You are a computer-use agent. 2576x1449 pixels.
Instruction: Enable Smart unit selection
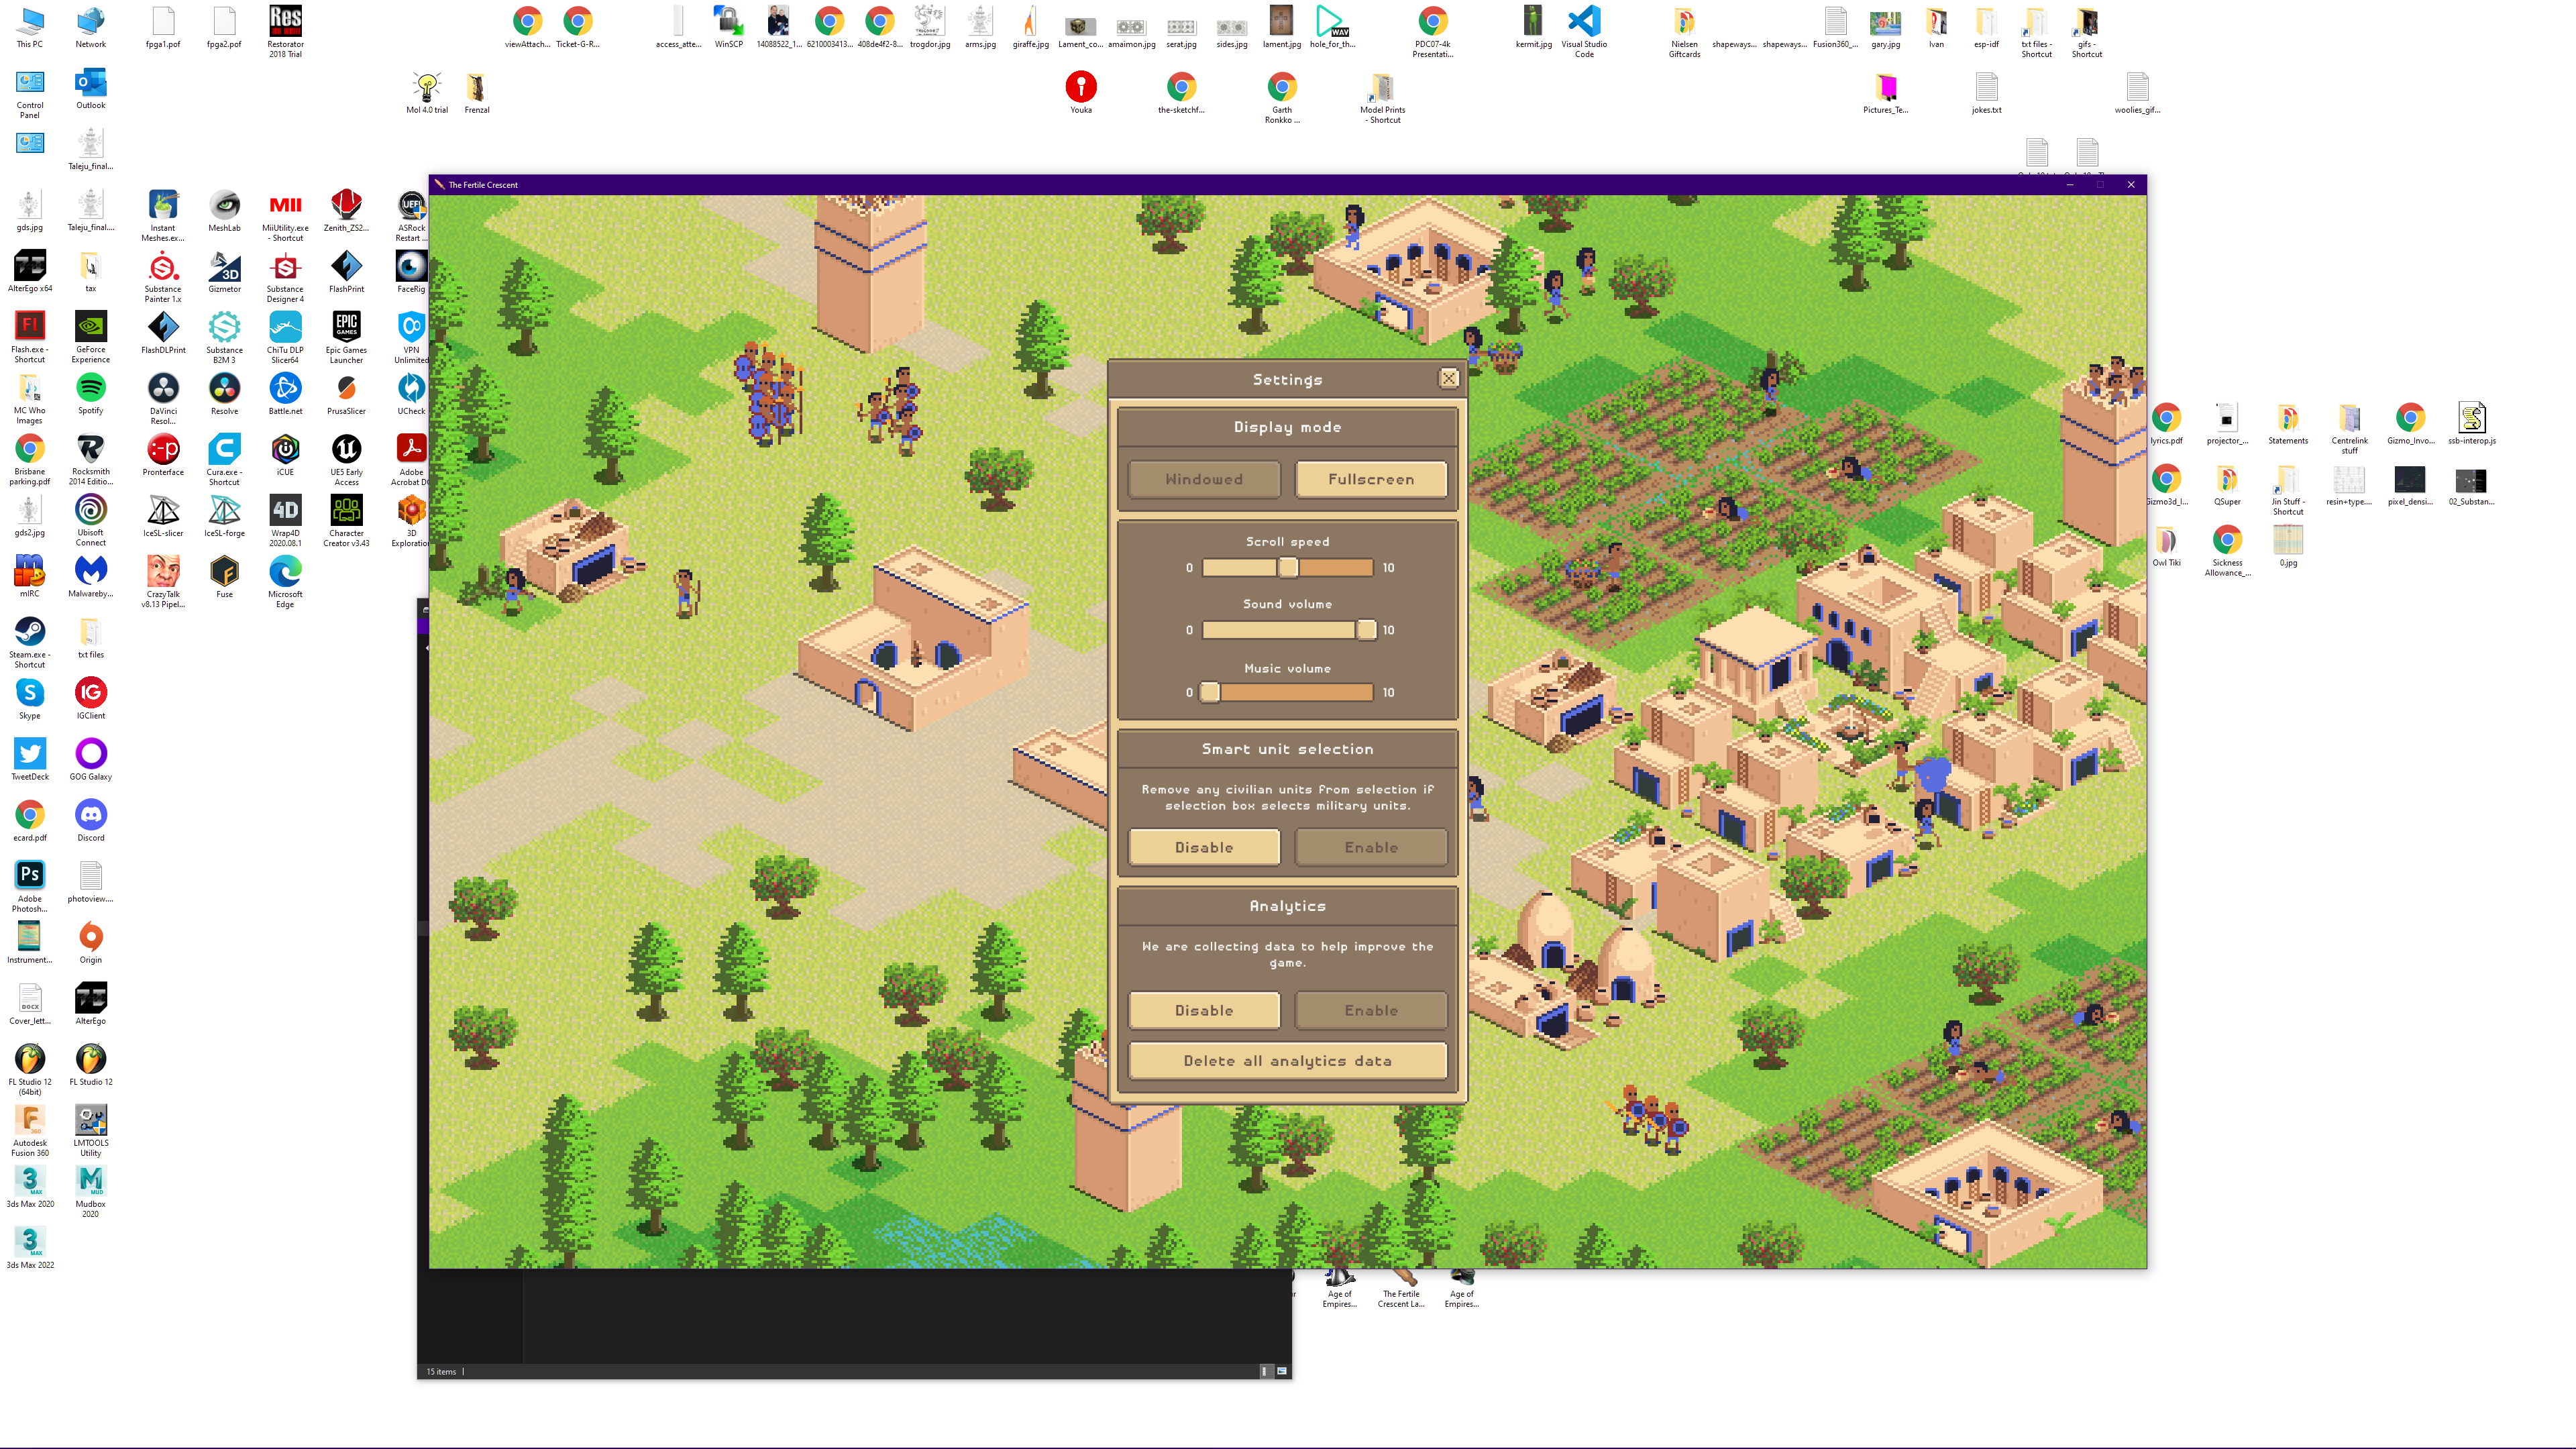point(1371,847)
